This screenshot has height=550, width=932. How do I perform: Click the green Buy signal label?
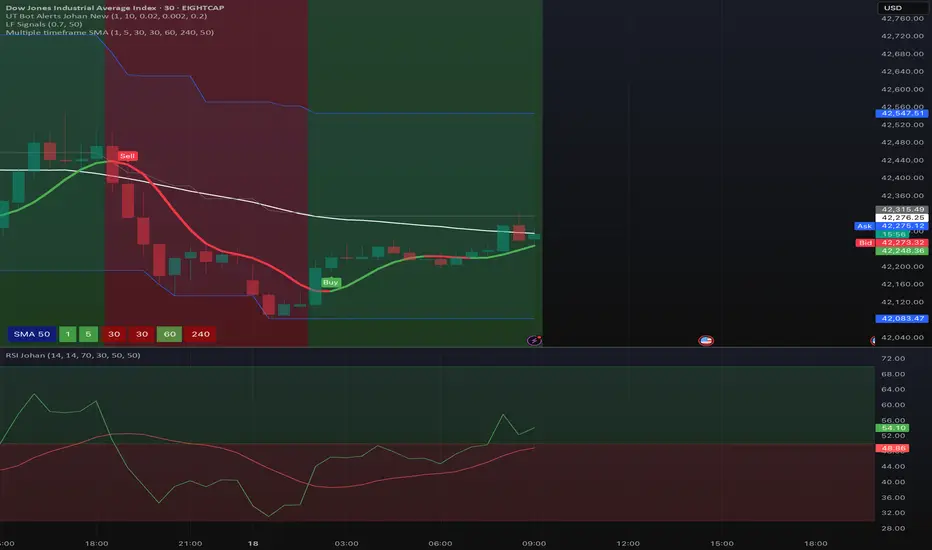click(x=330, y=282)
